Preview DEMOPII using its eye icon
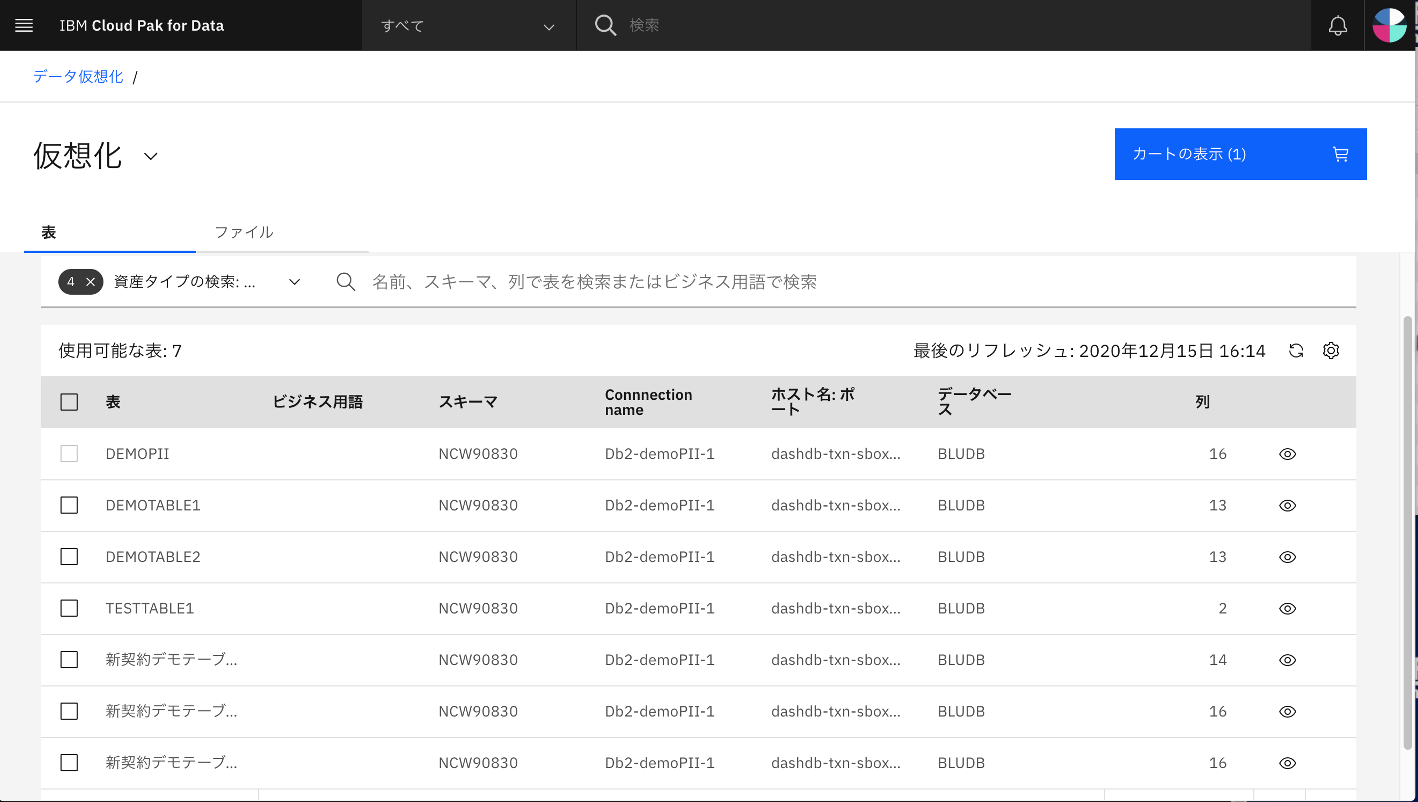 pos(1287,453)
